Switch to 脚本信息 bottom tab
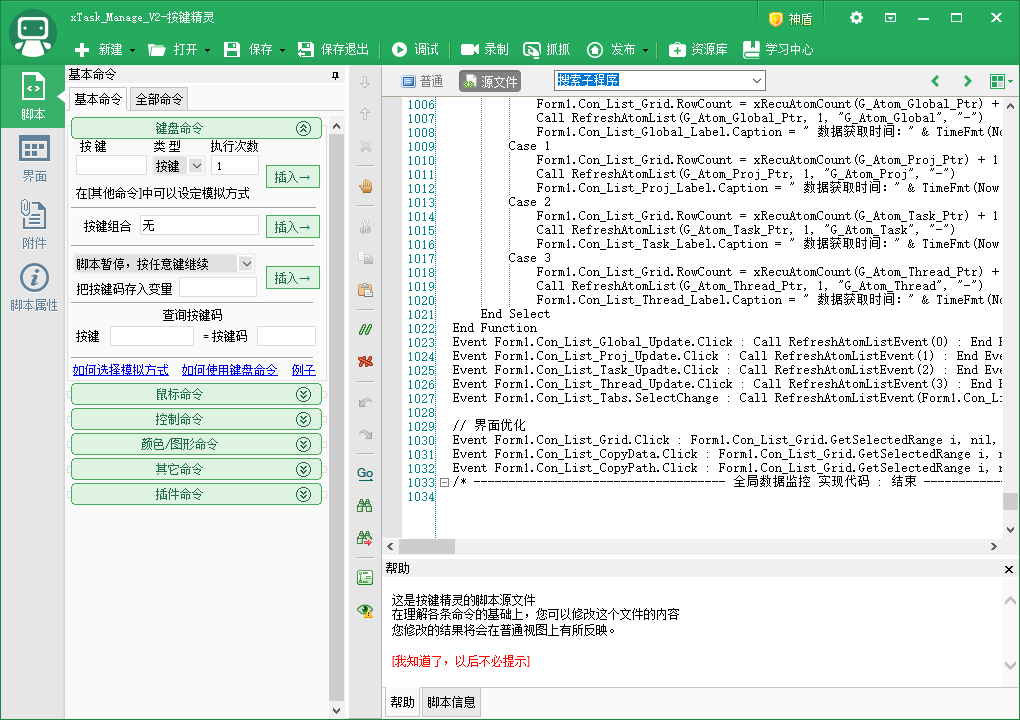This screenshot has height=720, width=1020. tap(451, 702)
